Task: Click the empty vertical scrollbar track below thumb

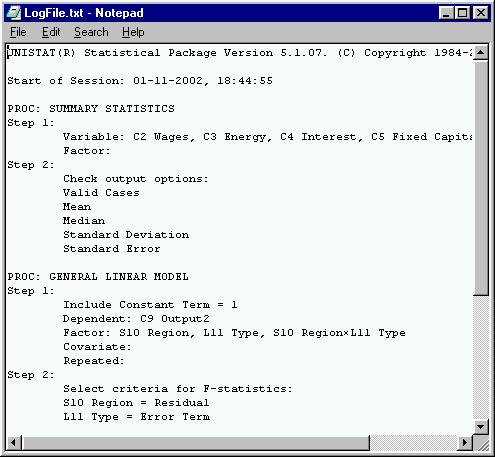Action: 480,357
